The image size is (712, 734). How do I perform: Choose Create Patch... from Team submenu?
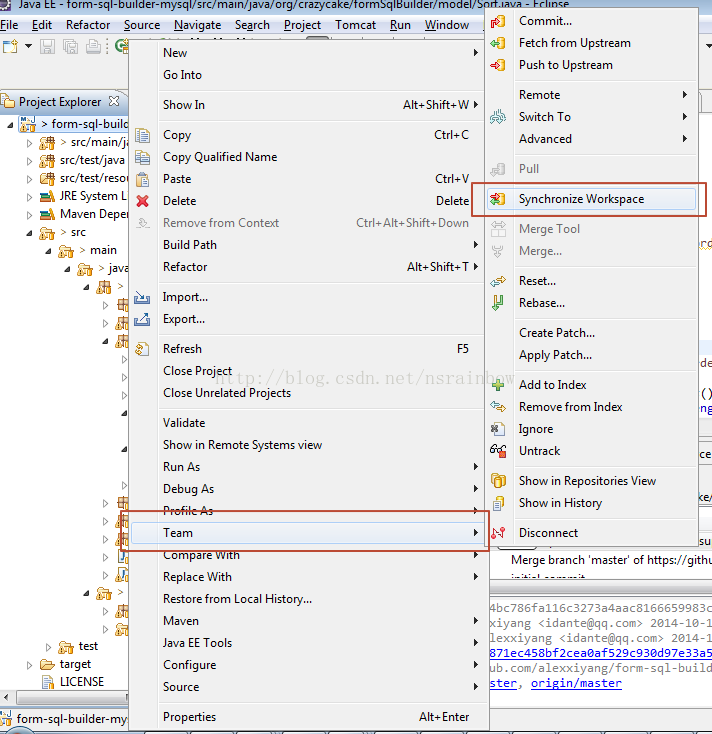click(591, 333)
